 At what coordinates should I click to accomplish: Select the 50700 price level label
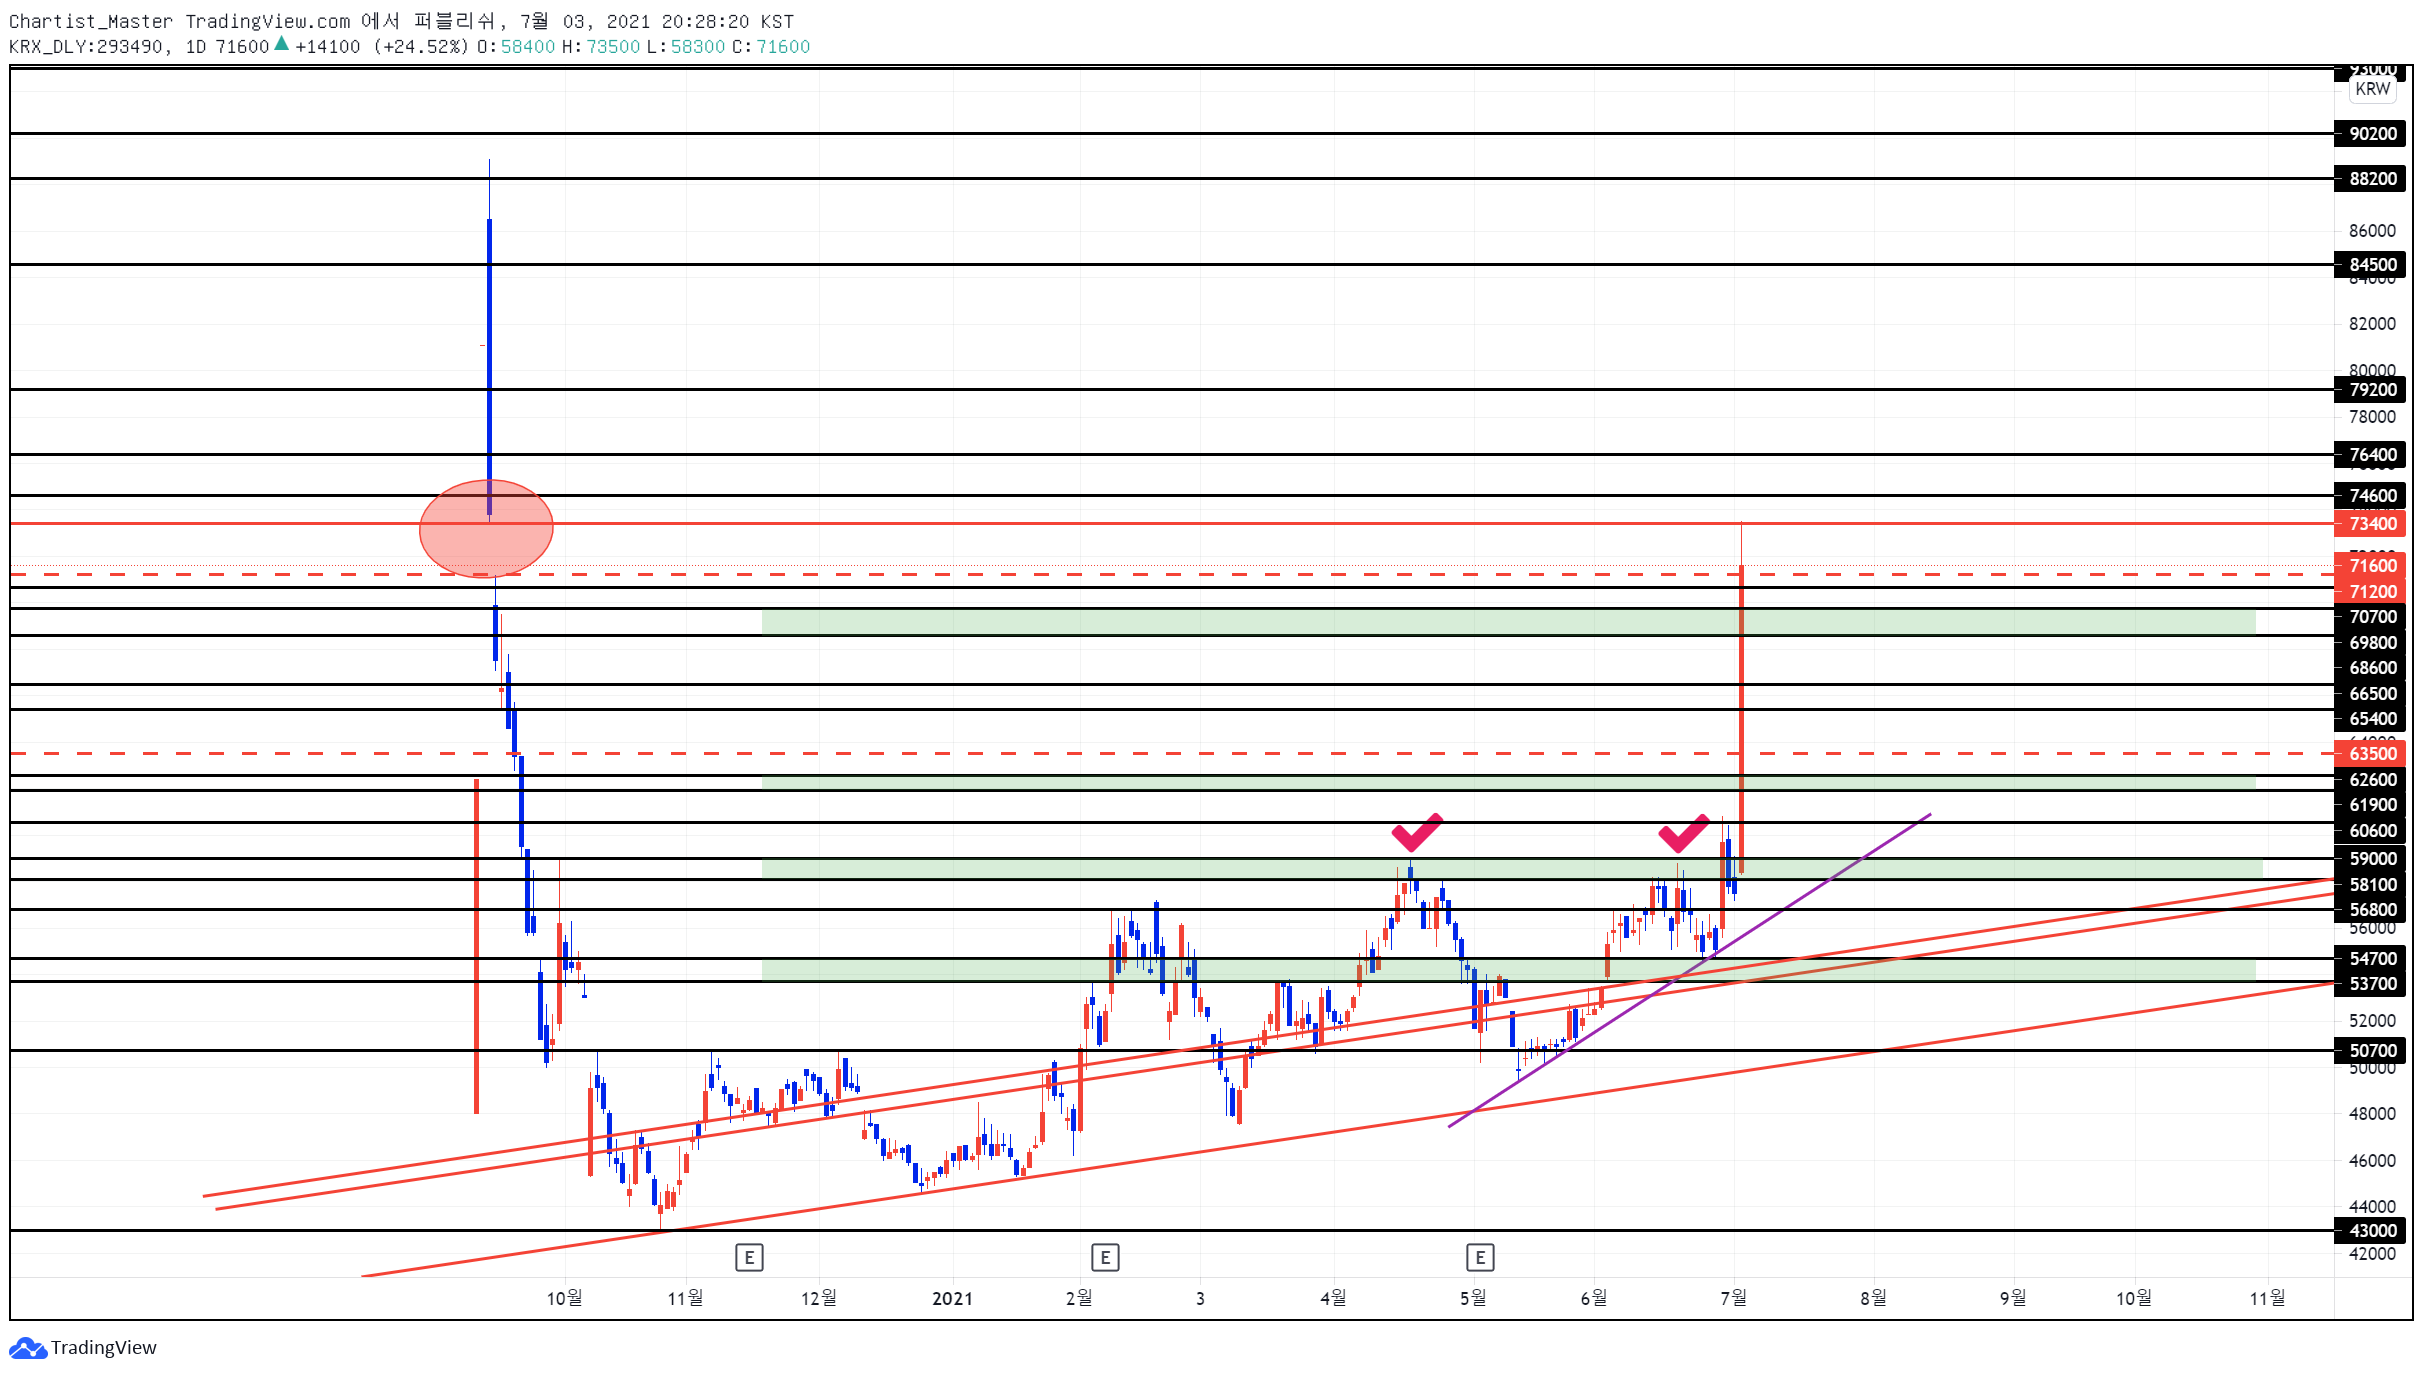point(2369,1050)
